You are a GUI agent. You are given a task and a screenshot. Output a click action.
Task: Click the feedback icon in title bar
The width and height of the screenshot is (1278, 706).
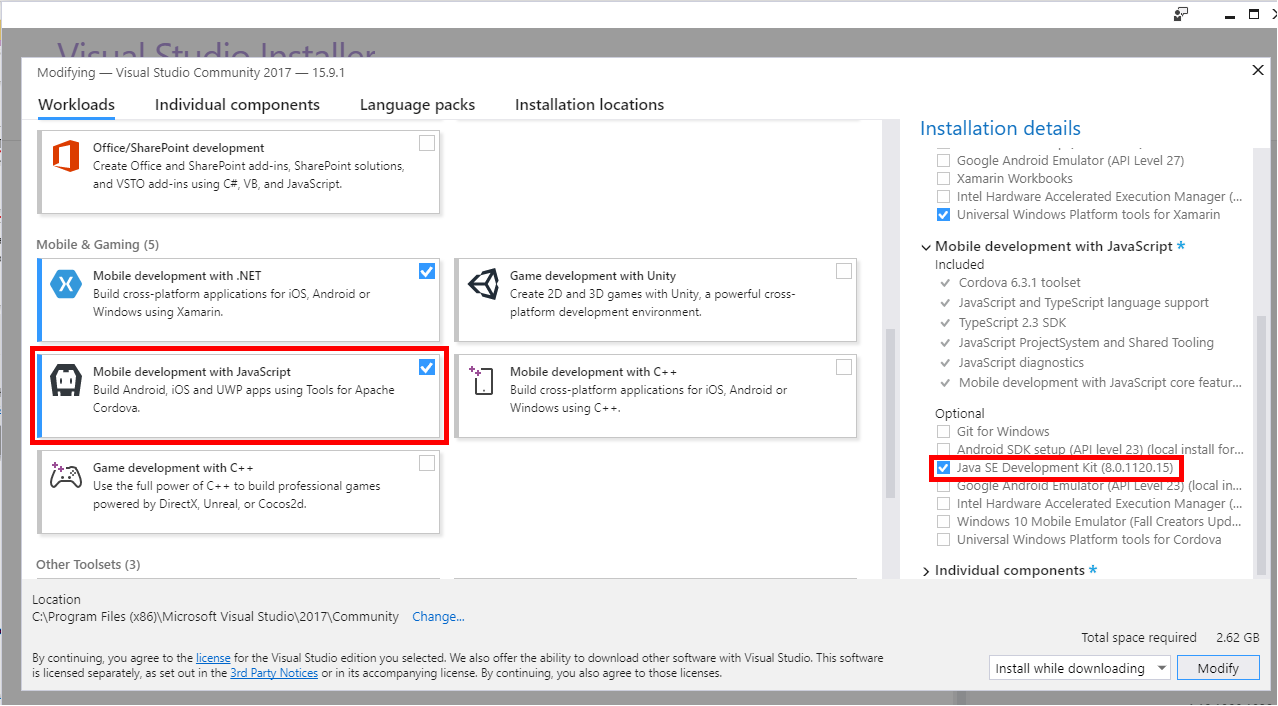[1180, 13]
